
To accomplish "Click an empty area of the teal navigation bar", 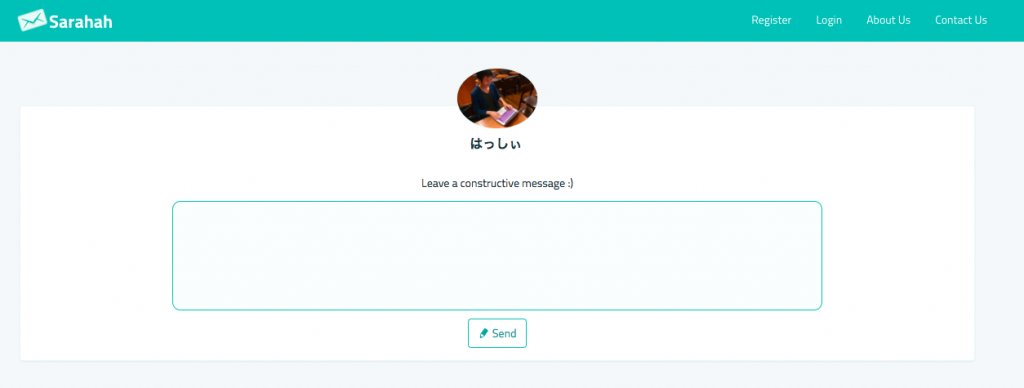I will pos(424,20).
